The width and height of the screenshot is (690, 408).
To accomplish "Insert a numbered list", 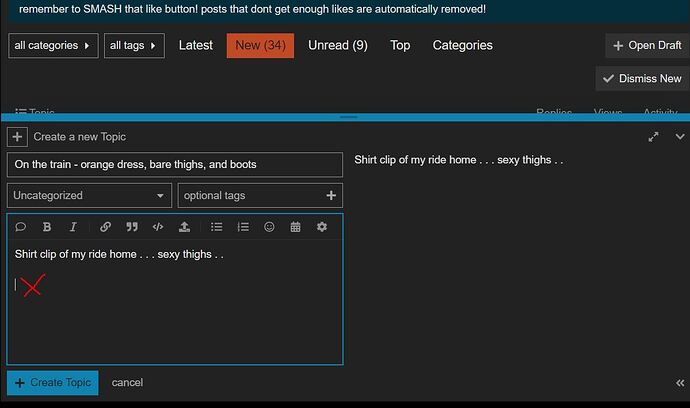I will pyautogui.click(x=243, y=227).
